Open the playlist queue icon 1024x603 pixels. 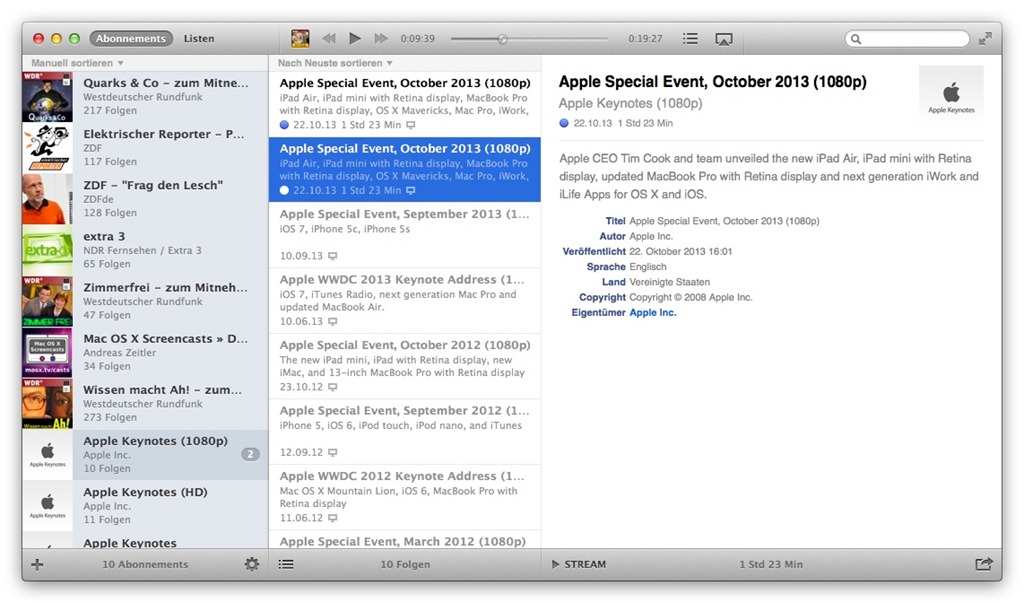[x=690, y=39]
